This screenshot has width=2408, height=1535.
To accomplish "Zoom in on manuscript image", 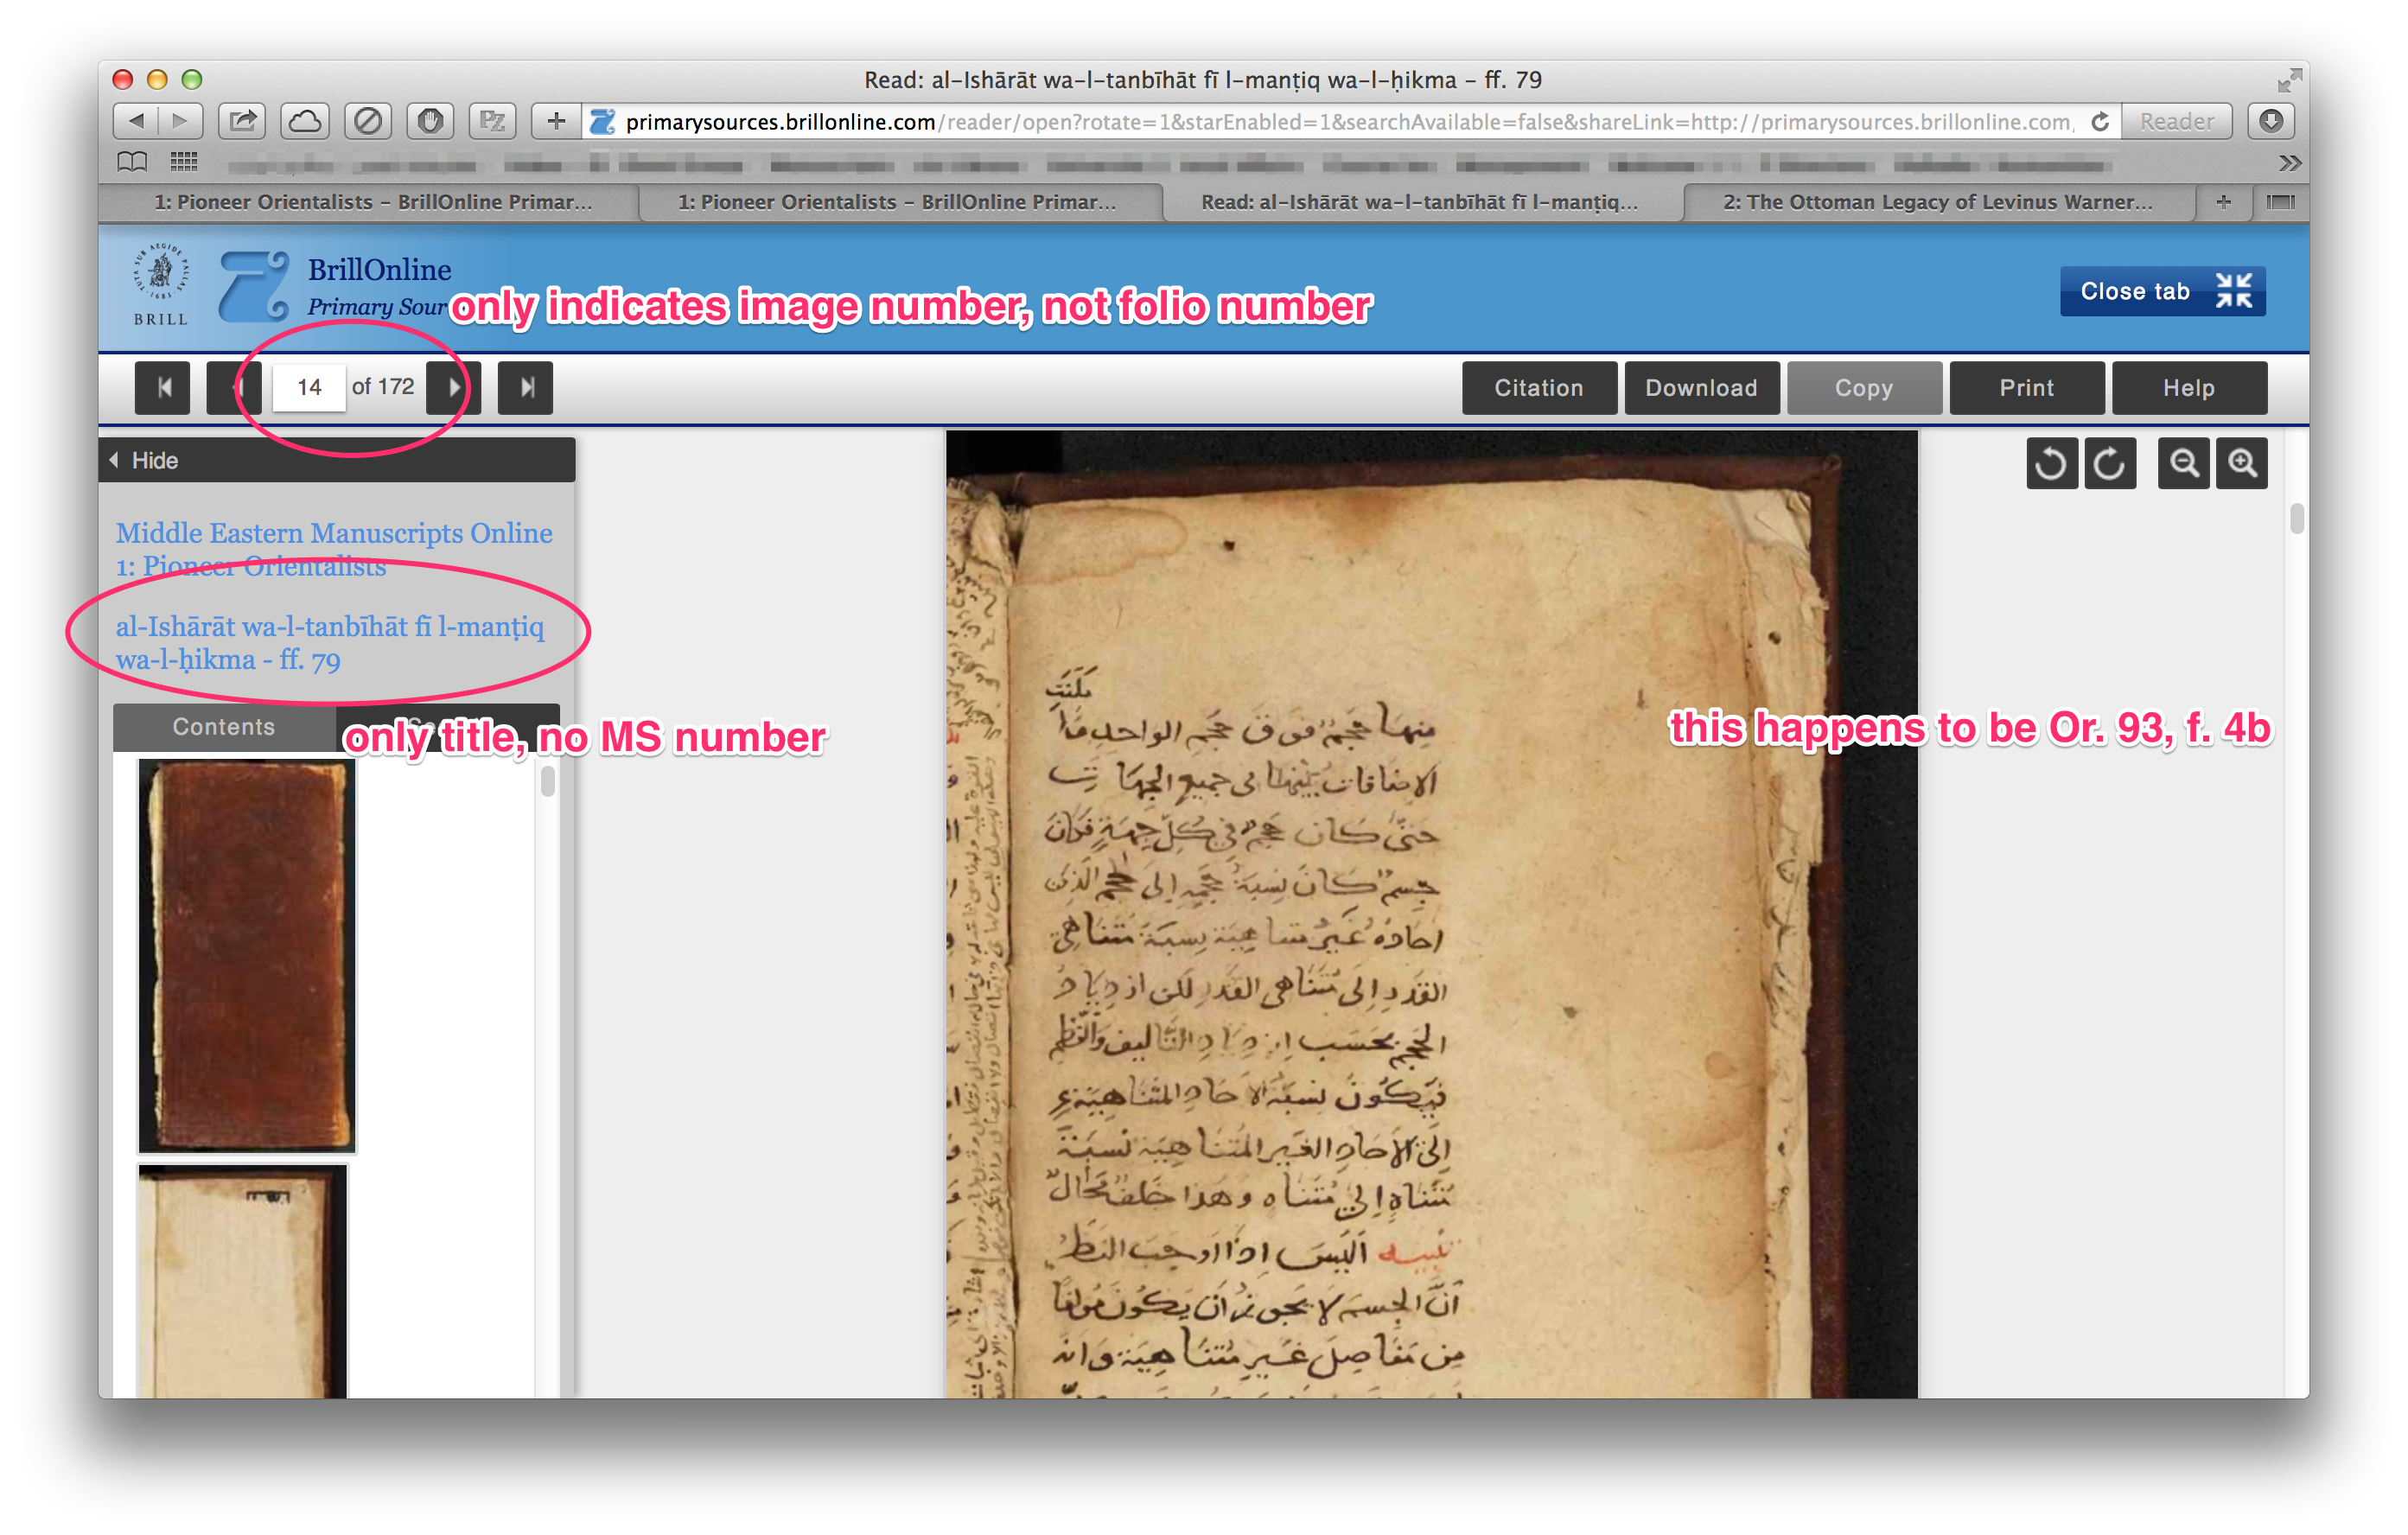I will tap(2242, 463).
